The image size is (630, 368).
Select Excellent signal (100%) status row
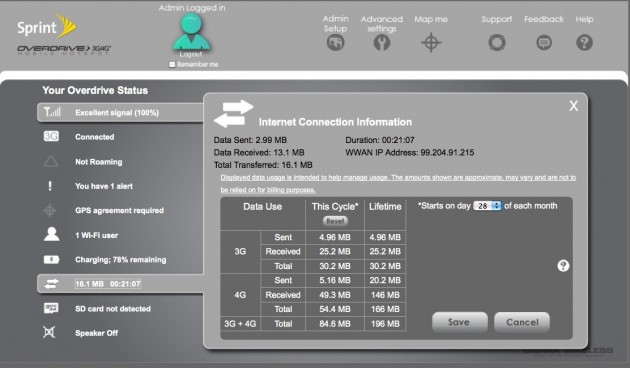click(121, 112)
